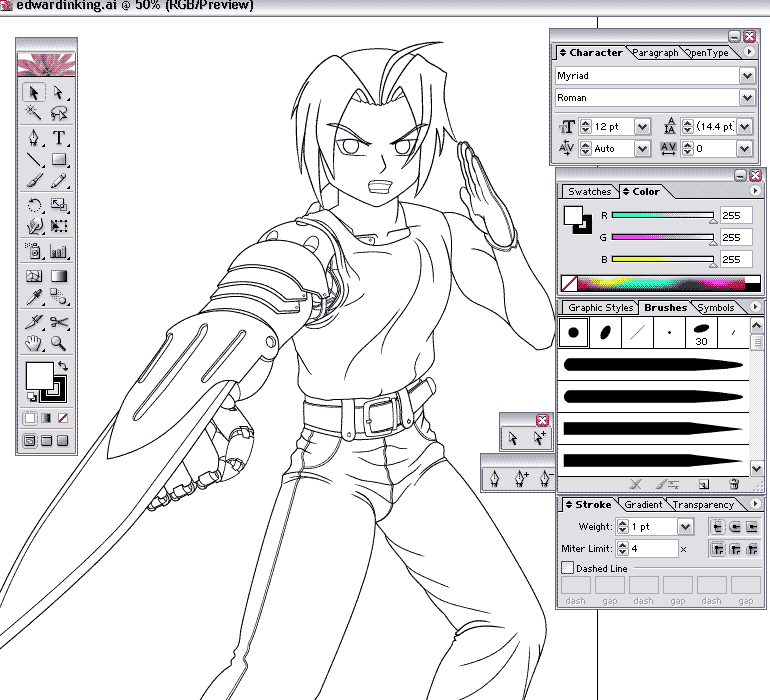Choose the Scale tool
Image resolution: width=770 pixels, height=700 pixels.
[x=59, y=204]
